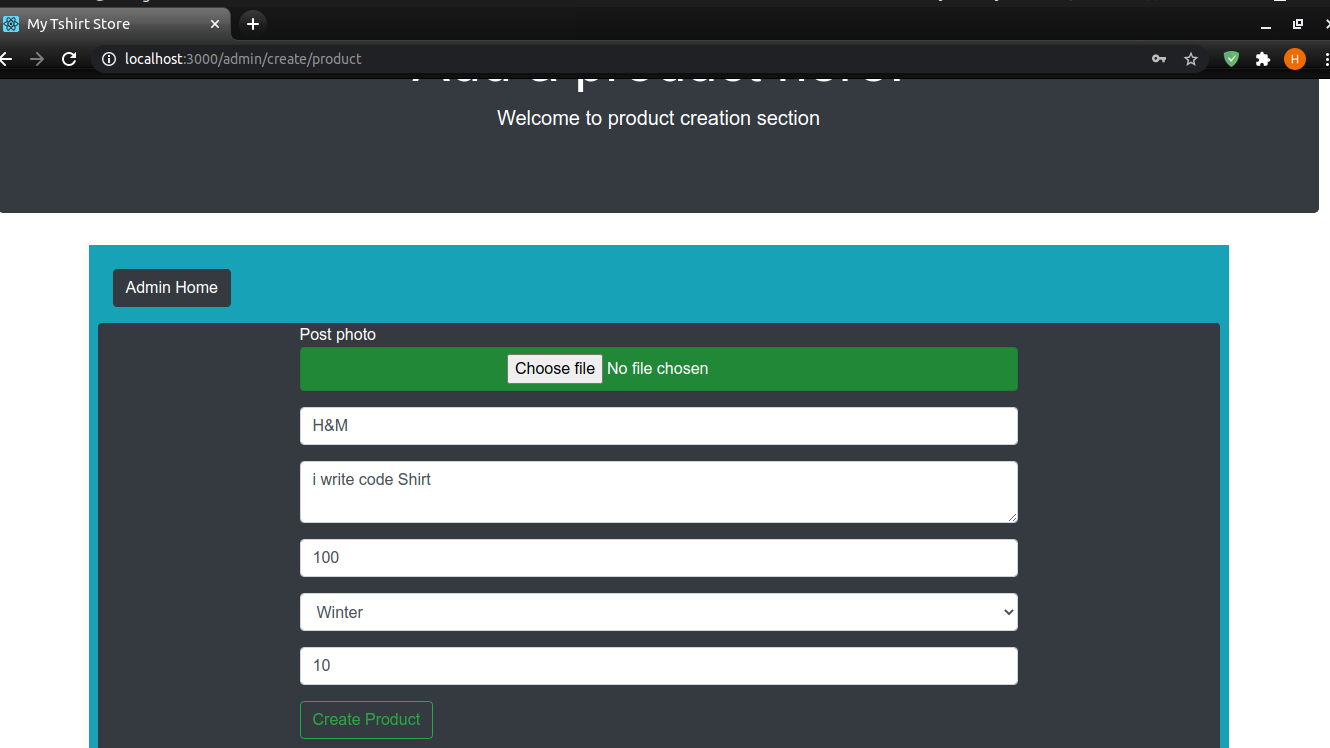This screenshot has width=1330, height=748.
Task: Click Choose file to upload photo
Action: pos(555,369)
